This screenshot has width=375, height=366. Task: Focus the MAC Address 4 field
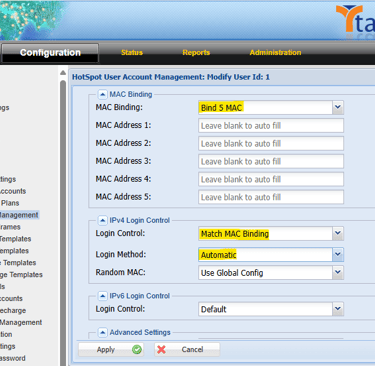[x=271, y=179]
